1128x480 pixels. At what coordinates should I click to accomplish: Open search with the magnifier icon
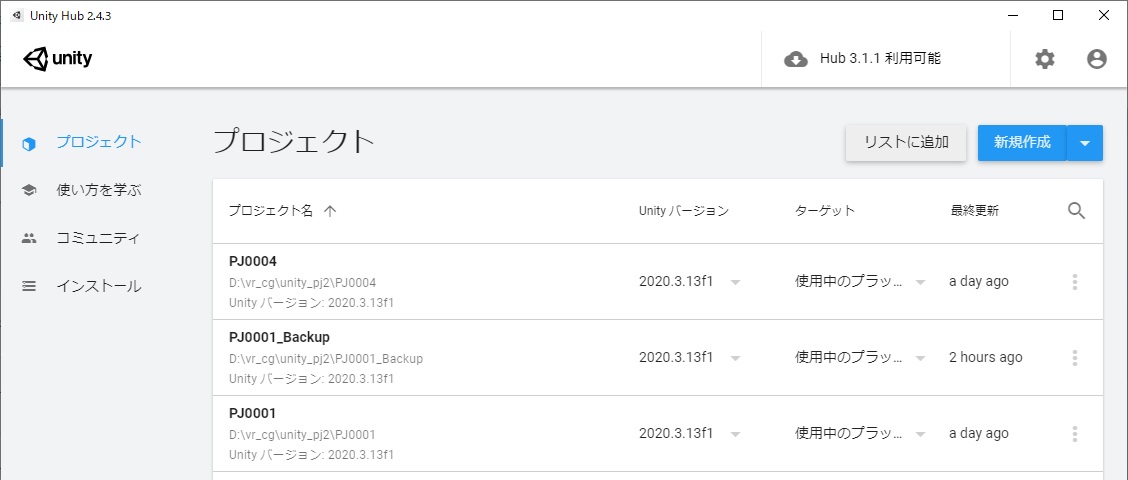click(x=1076, y=211)
